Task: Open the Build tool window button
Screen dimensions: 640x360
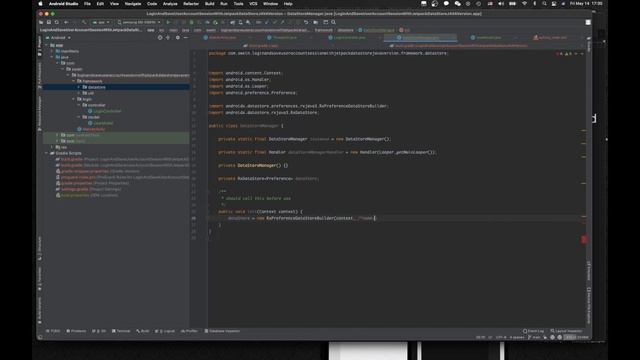Action: [x=143, y=331]
